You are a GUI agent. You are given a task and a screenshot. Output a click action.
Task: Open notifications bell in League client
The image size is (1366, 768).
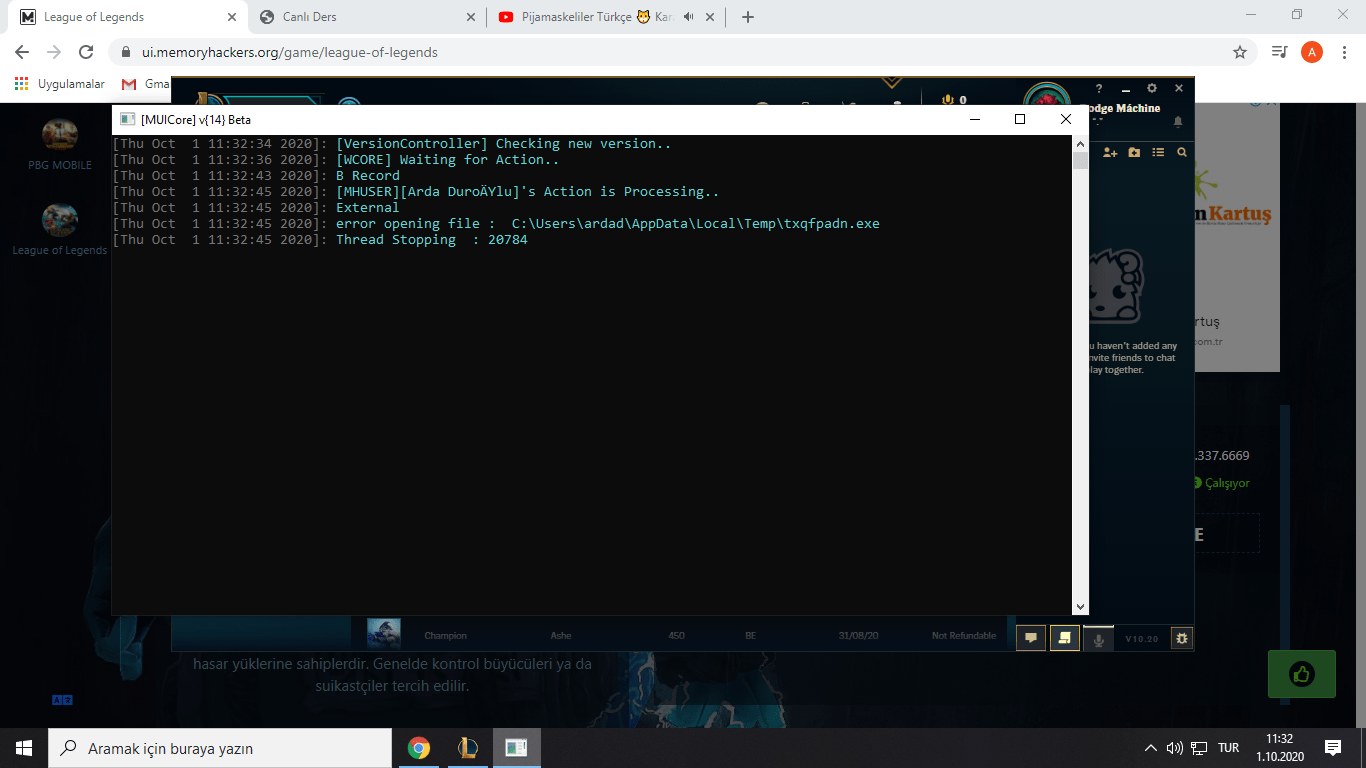tap(1178, 121)
